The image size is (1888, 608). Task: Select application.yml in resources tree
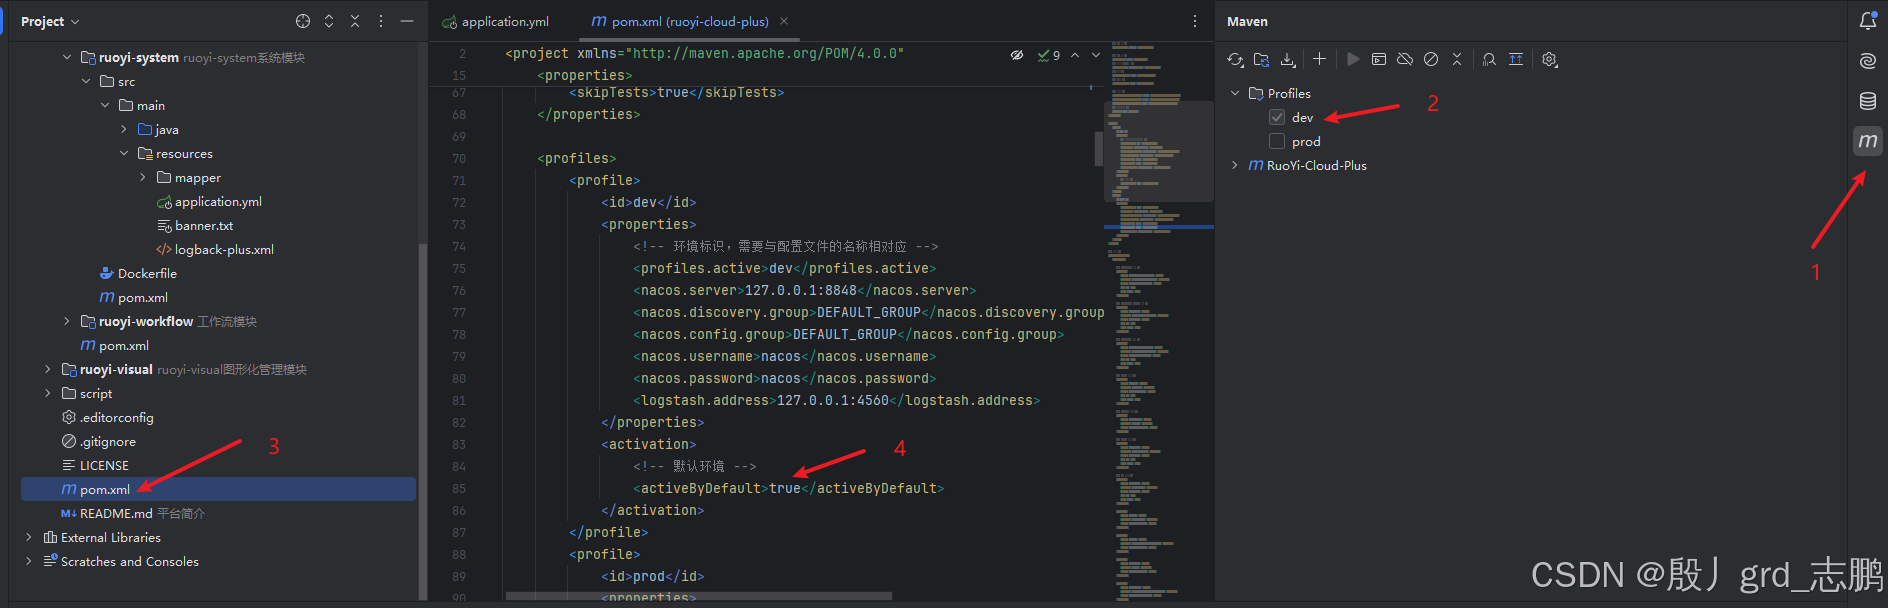pyautogui.click(x=209, y=201)
